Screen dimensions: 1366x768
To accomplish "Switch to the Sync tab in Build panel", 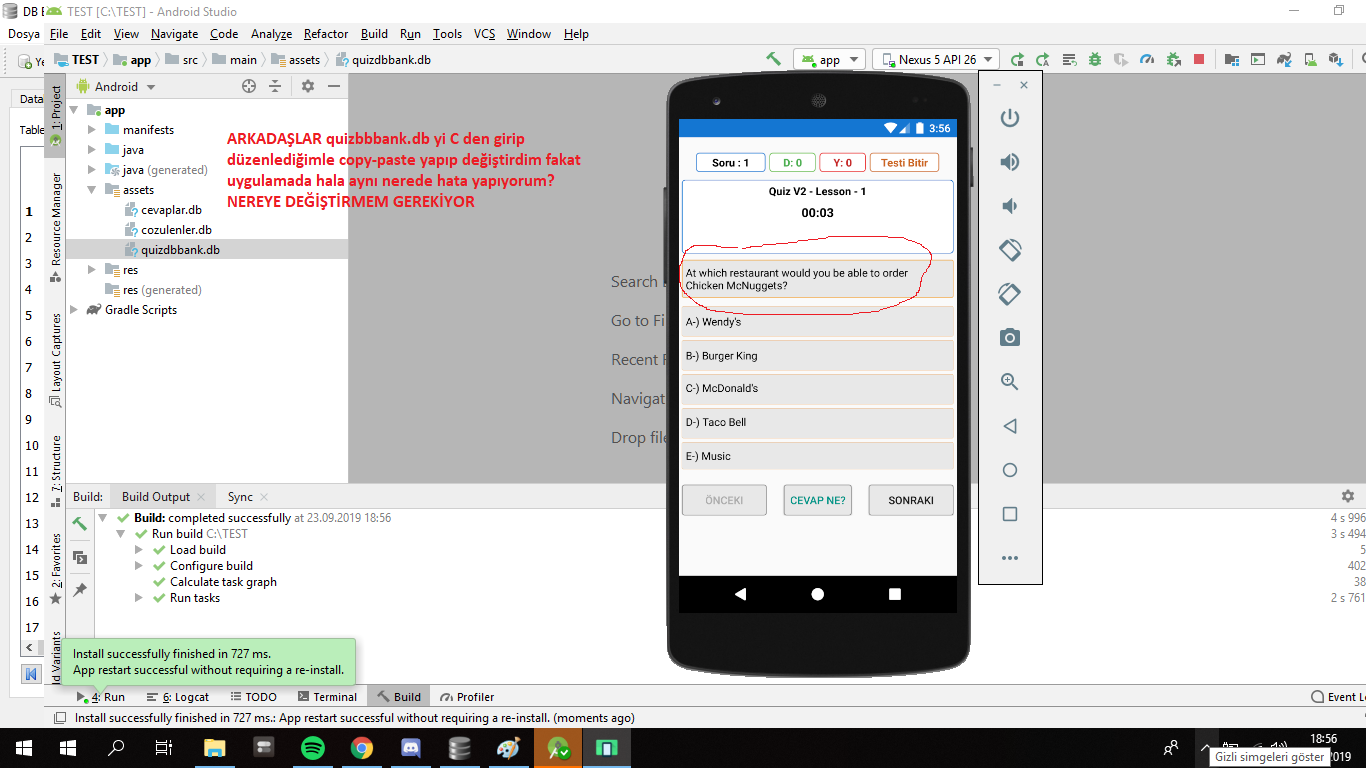I will coord(240,497).
